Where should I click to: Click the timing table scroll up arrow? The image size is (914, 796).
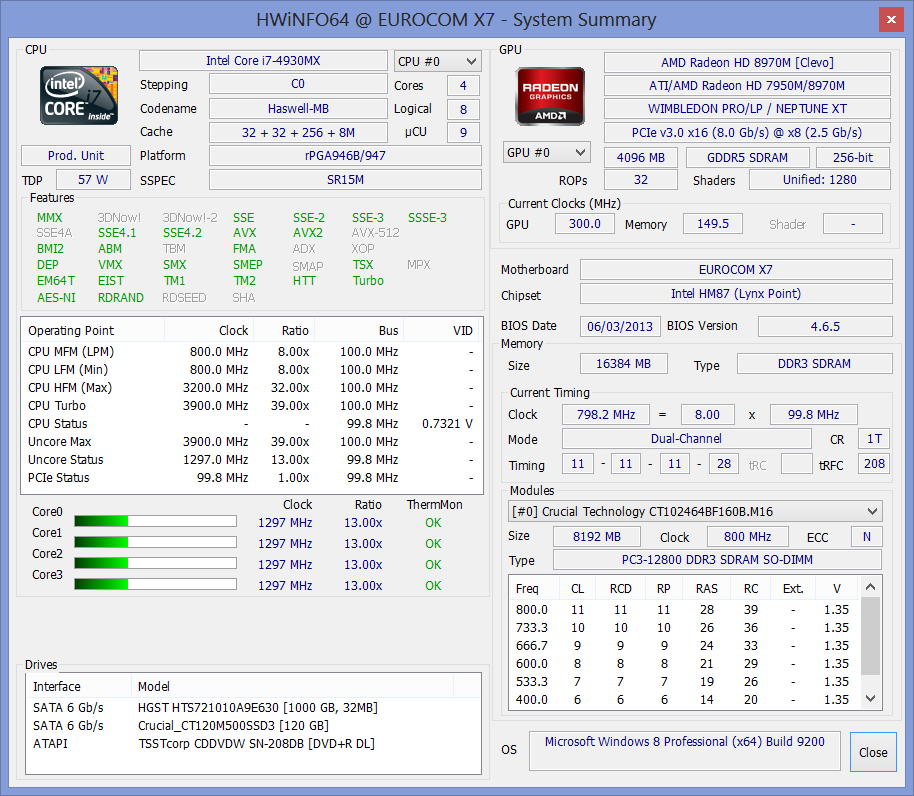(x=870, y=587)
